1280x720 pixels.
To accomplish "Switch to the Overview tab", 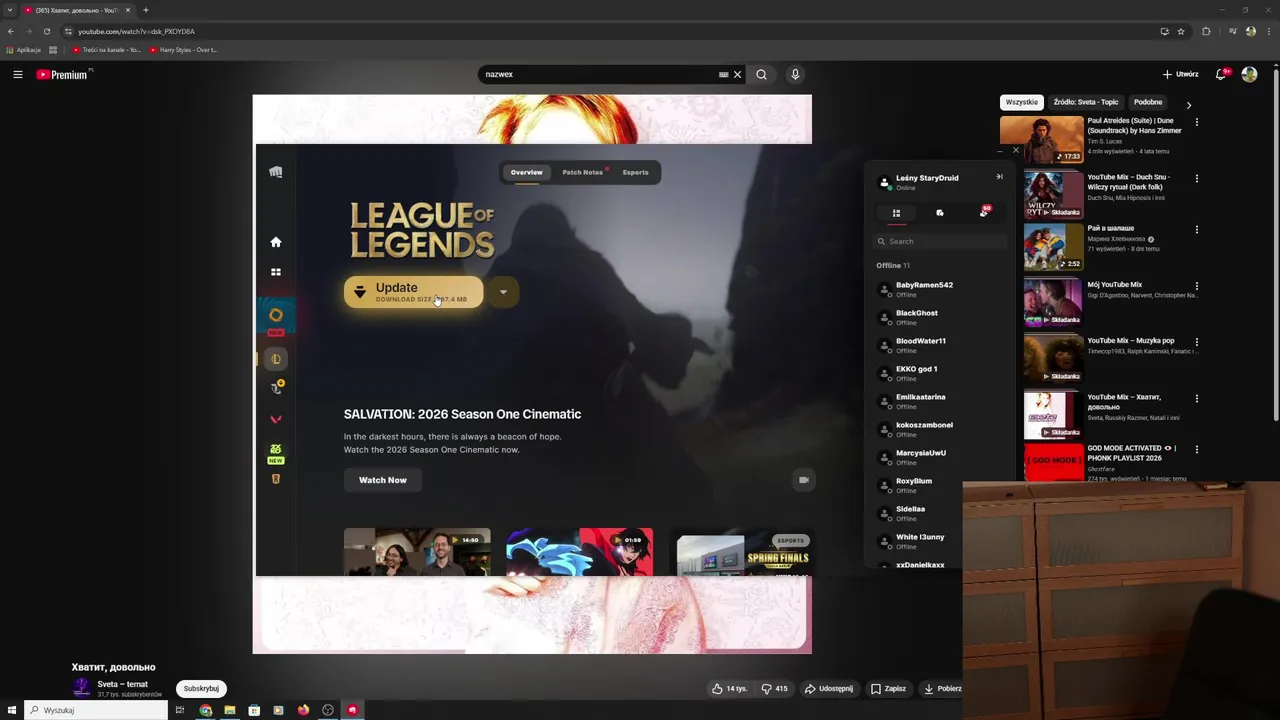I will tap(527, 172).
